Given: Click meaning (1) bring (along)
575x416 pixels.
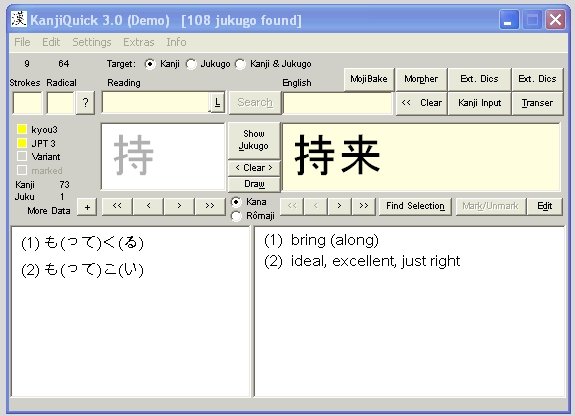Looking at the screenshot, I should (321, 240).
